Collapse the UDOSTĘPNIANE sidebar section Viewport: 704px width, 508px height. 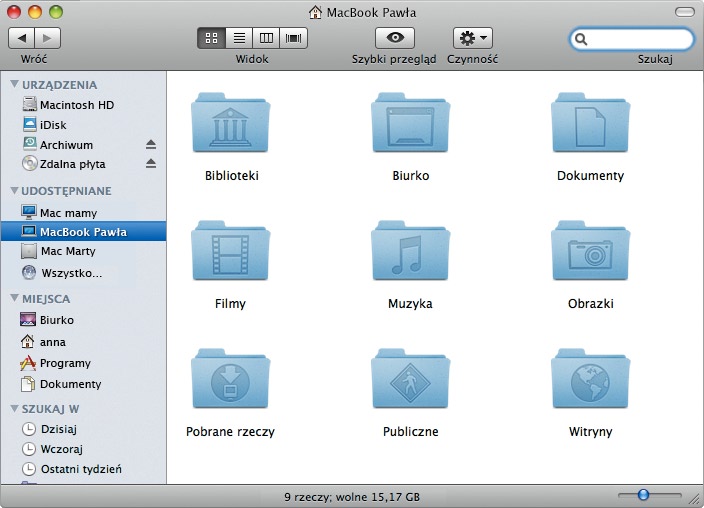point(14,190)
